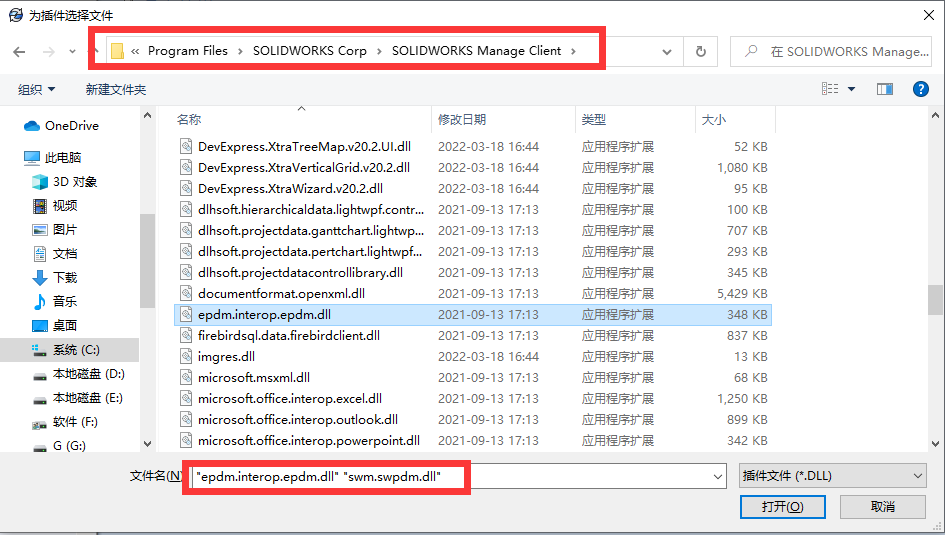Select 系统 (C:) drive
This screenshot has height=535, width=945.
tap(69, 350)
